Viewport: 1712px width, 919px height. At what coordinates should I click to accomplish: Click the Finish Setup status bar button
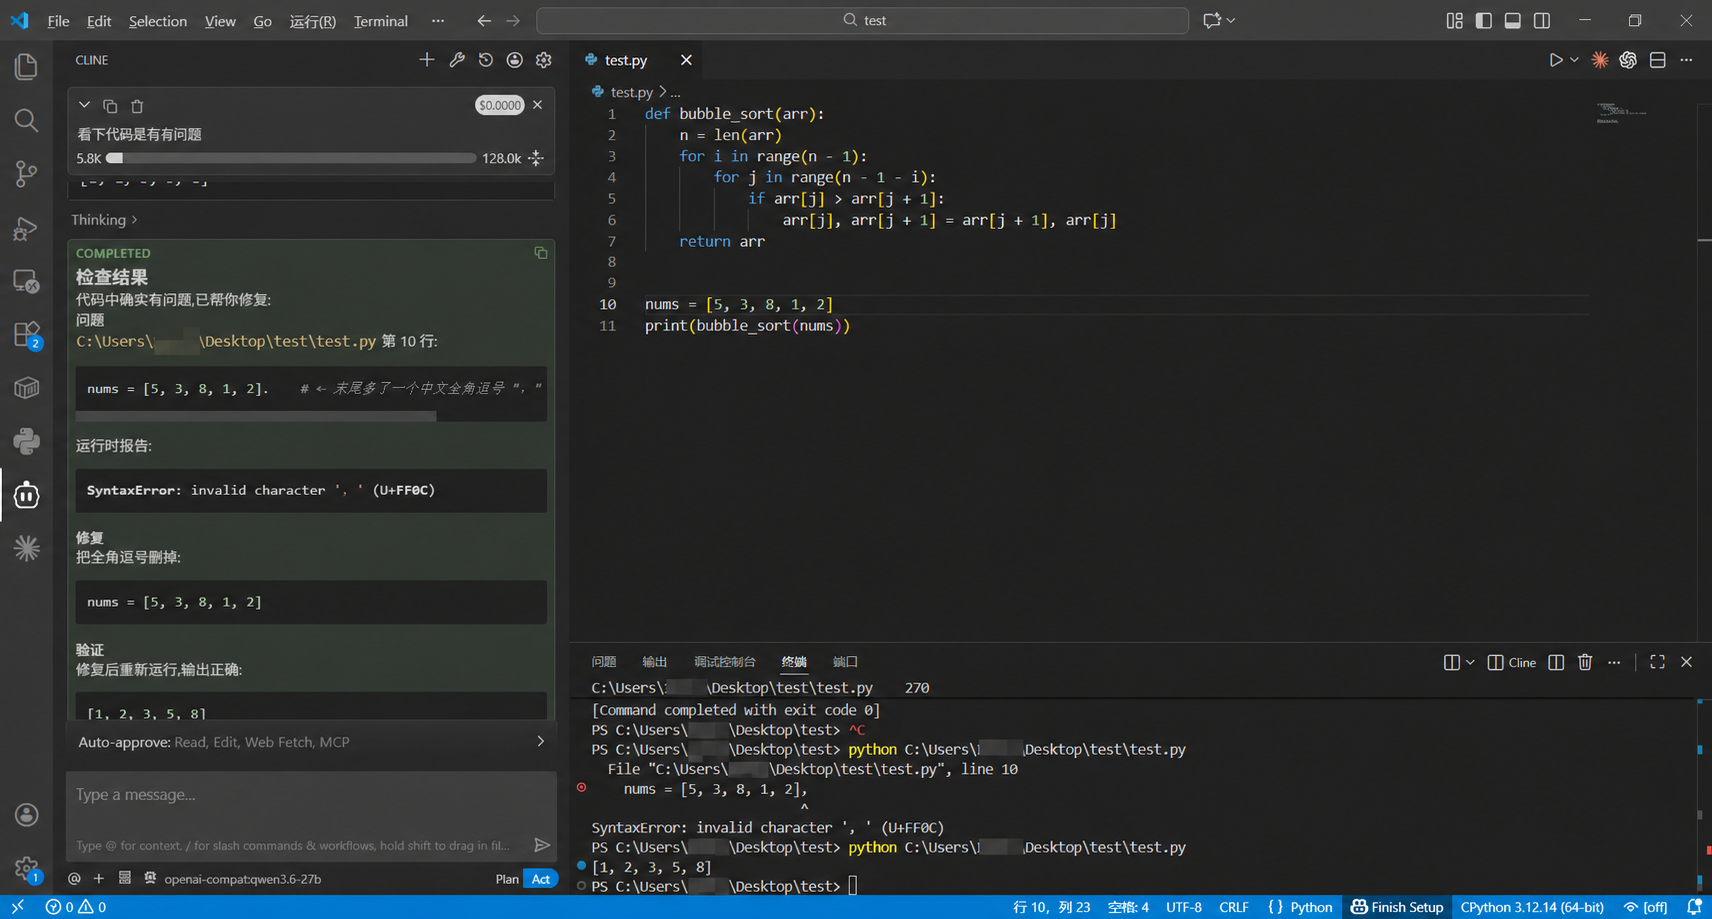click(x=1397, y=907)
